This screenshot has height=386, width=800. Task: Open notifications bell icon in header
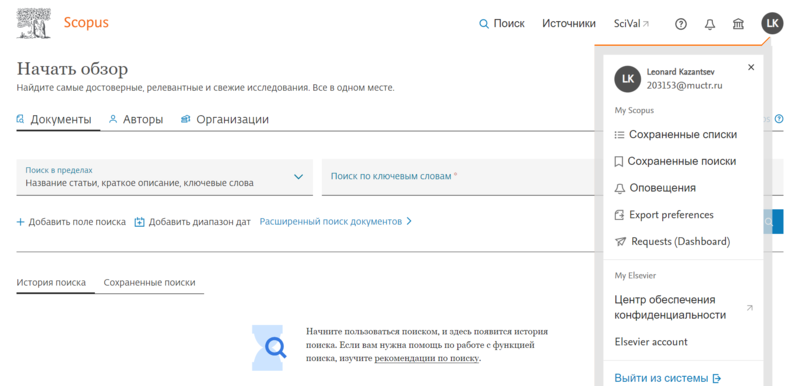(x=710, y=24)
